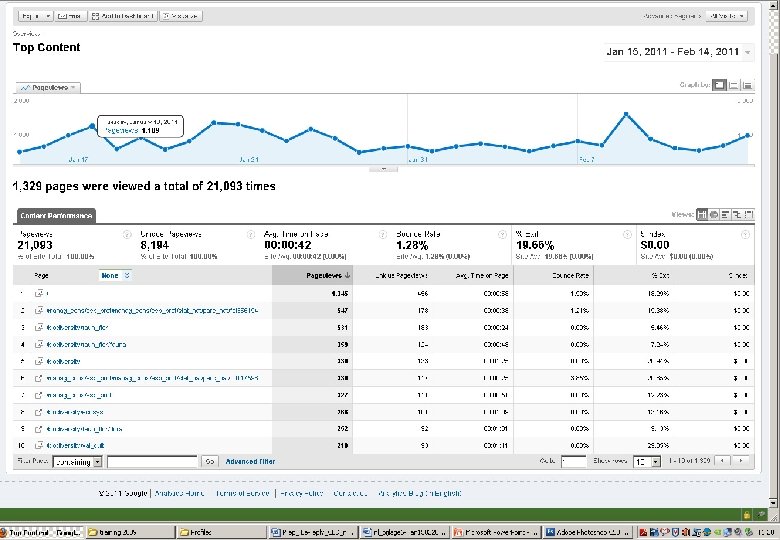Open help icon for Unique Pageviews metric
780x540 pixels.
coord(251,235)
